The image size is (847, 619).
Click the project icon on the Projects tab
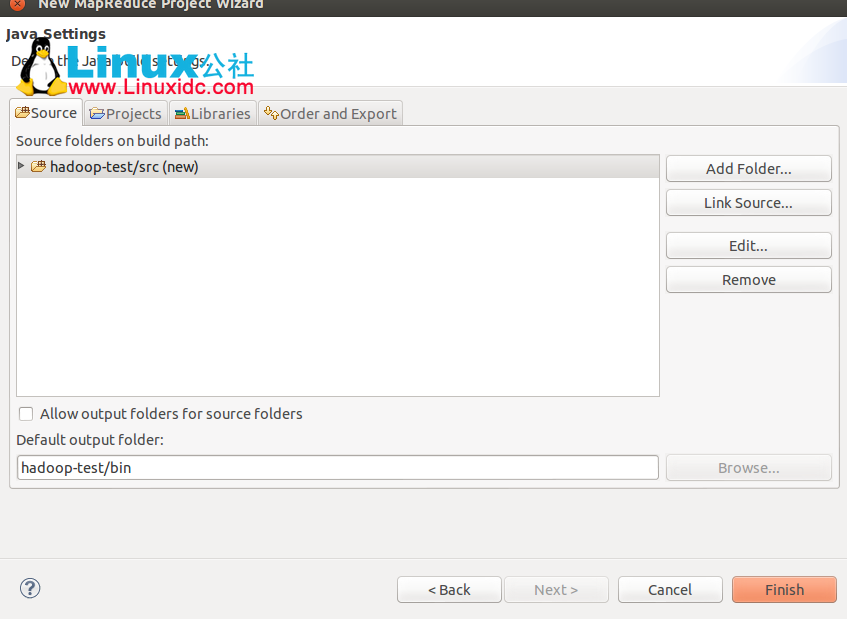click(97, 113)
